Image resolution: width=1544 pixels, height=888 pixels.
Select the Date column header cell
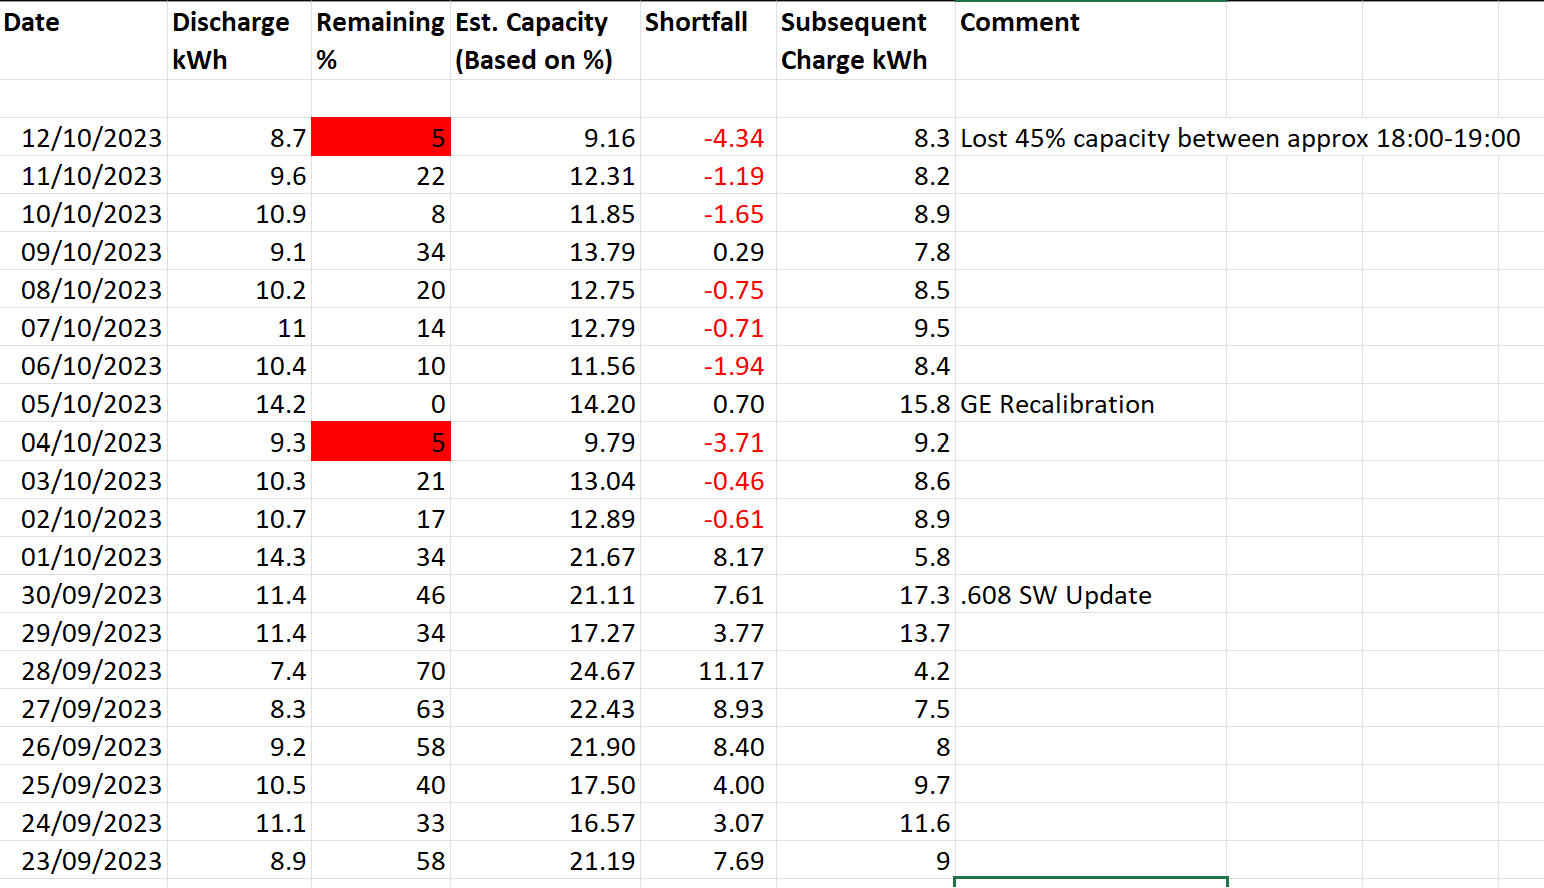tap(84, 41)
